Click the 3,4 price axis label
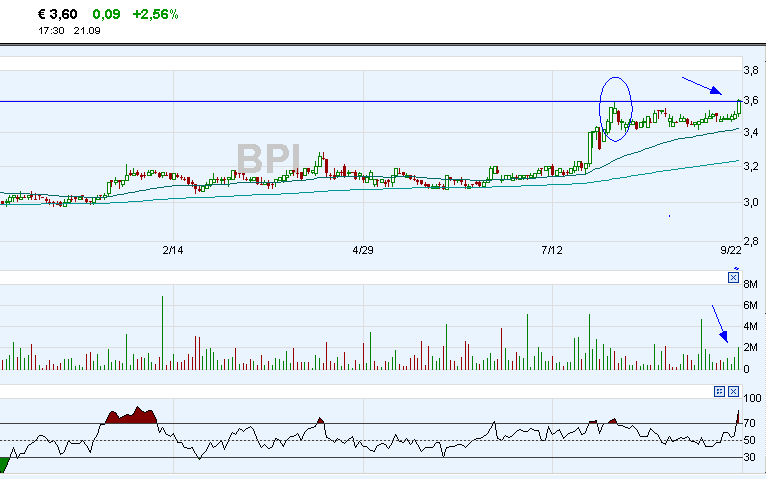Viewport: 766px width, 481px height. (x=751, y=132)
